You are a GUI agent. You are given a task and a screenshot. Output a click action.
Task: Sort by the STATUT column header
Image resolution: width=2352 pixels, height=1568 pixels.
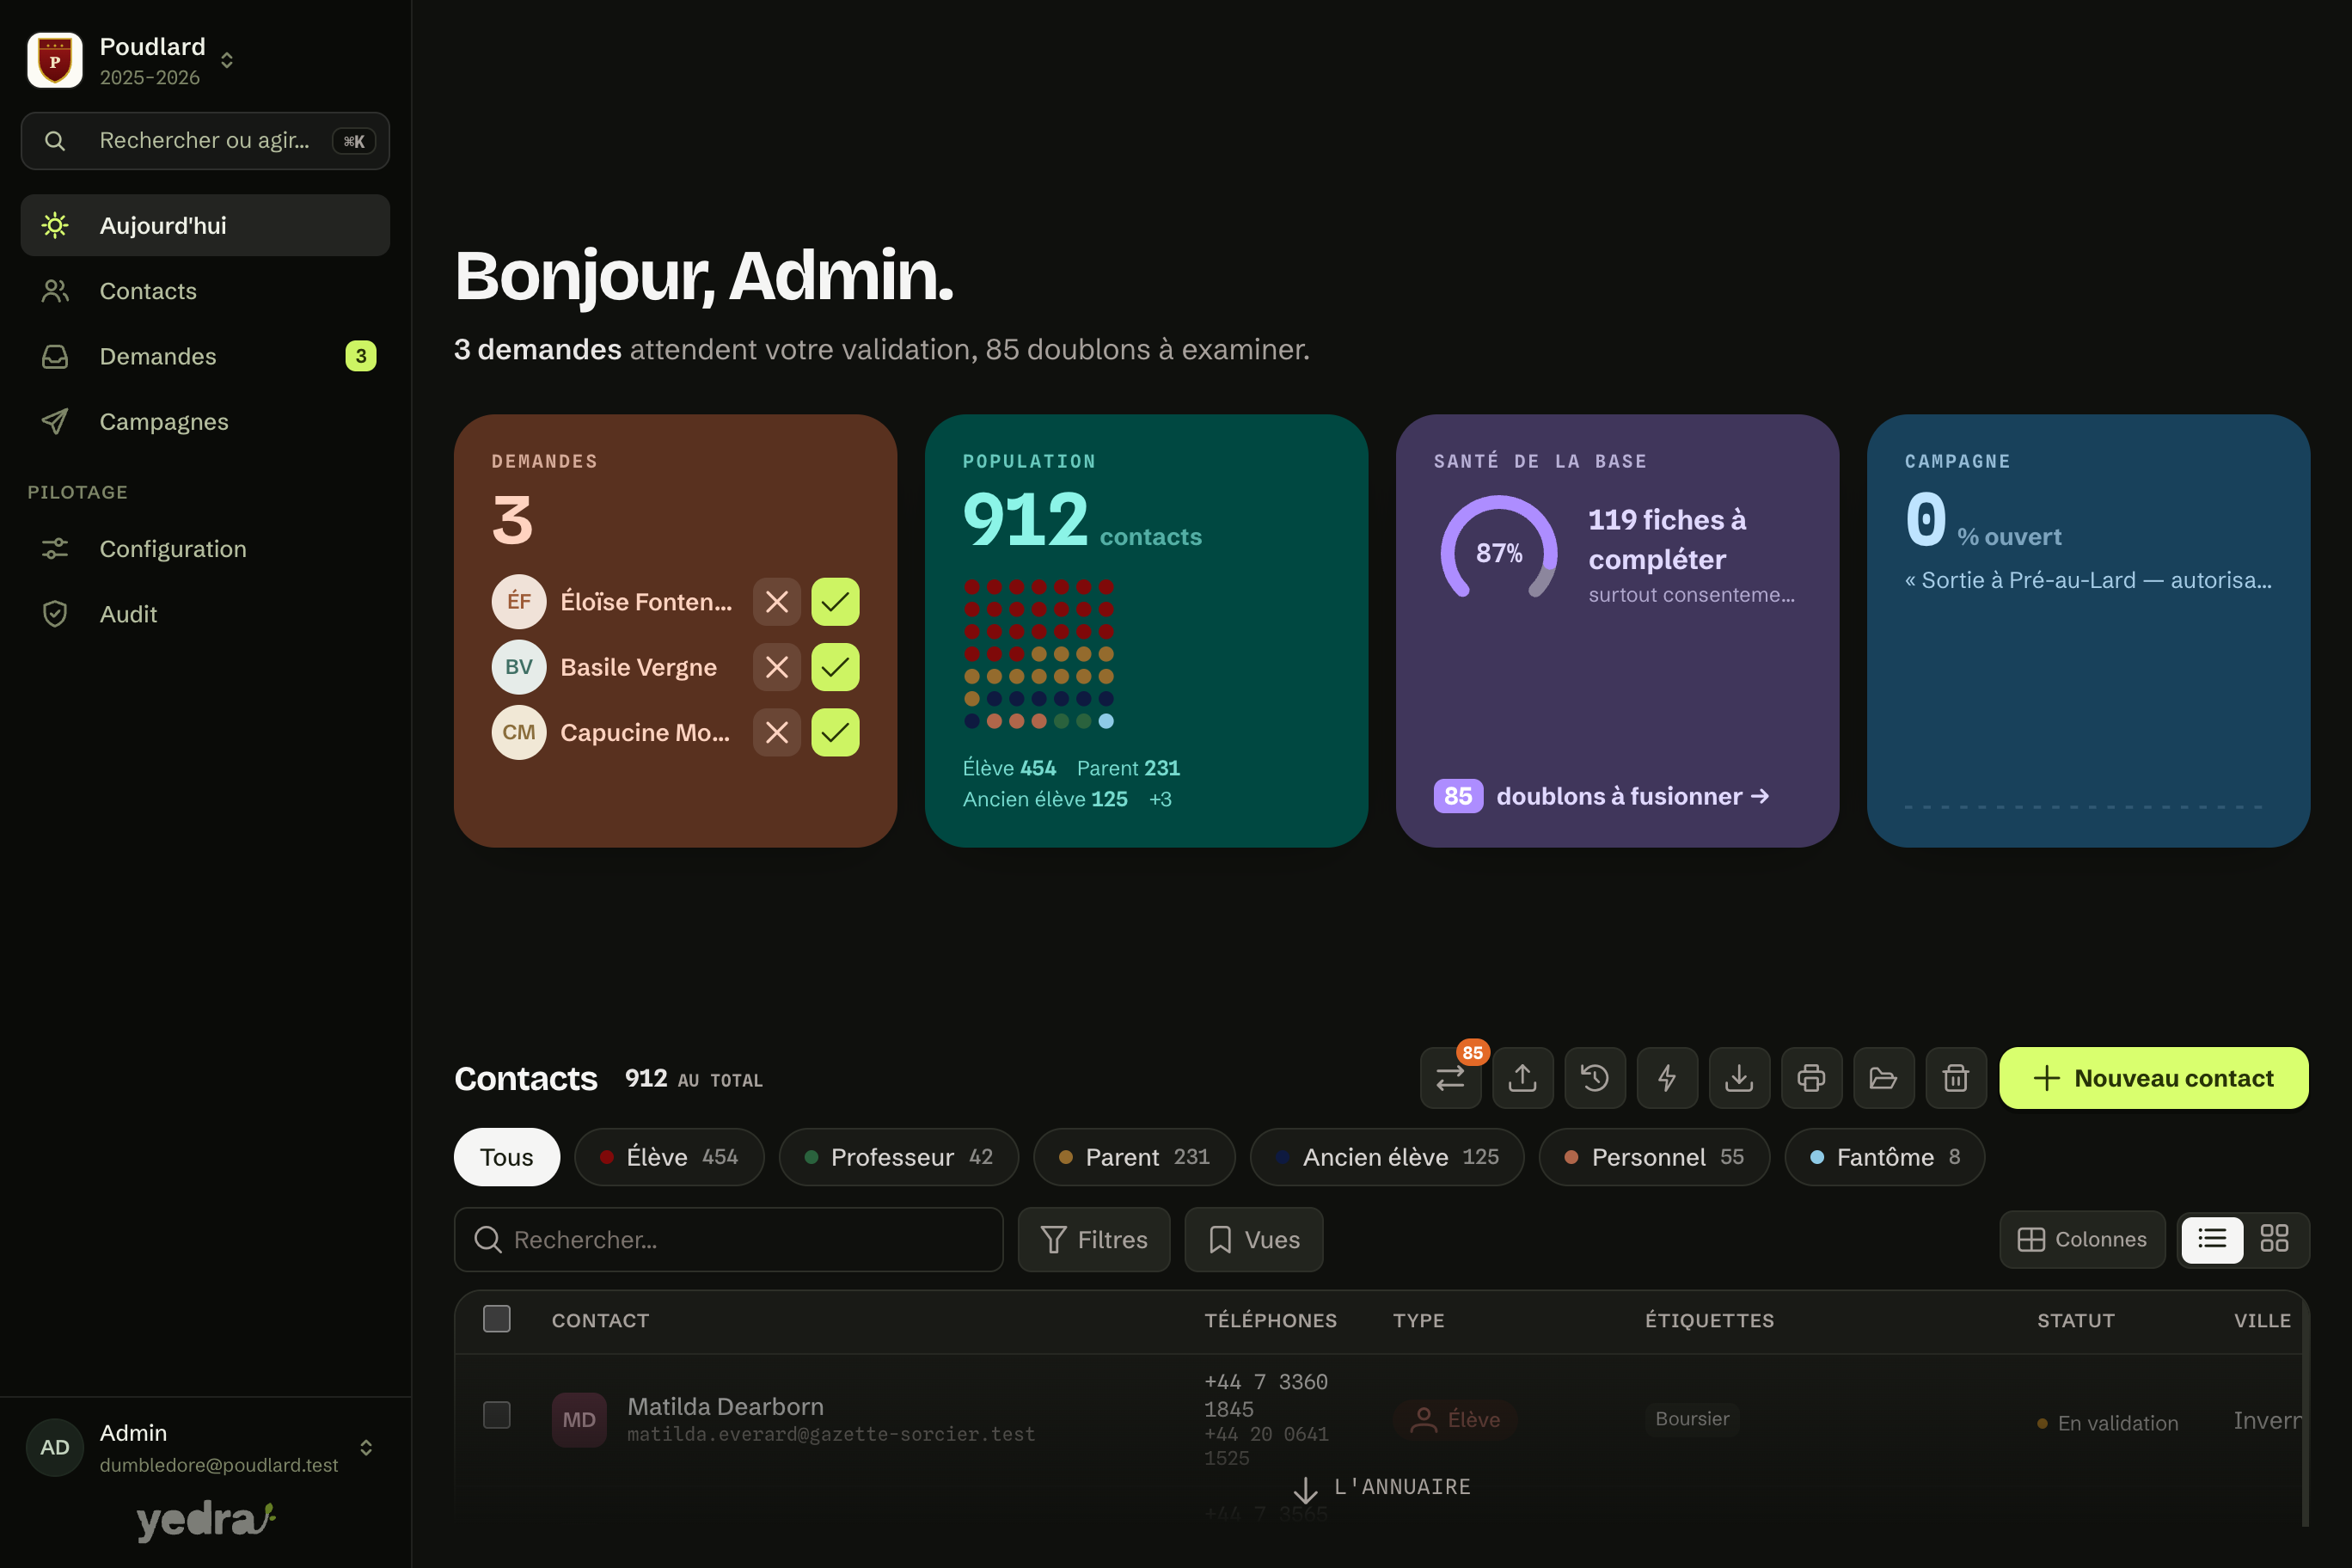[2076, 1320]
